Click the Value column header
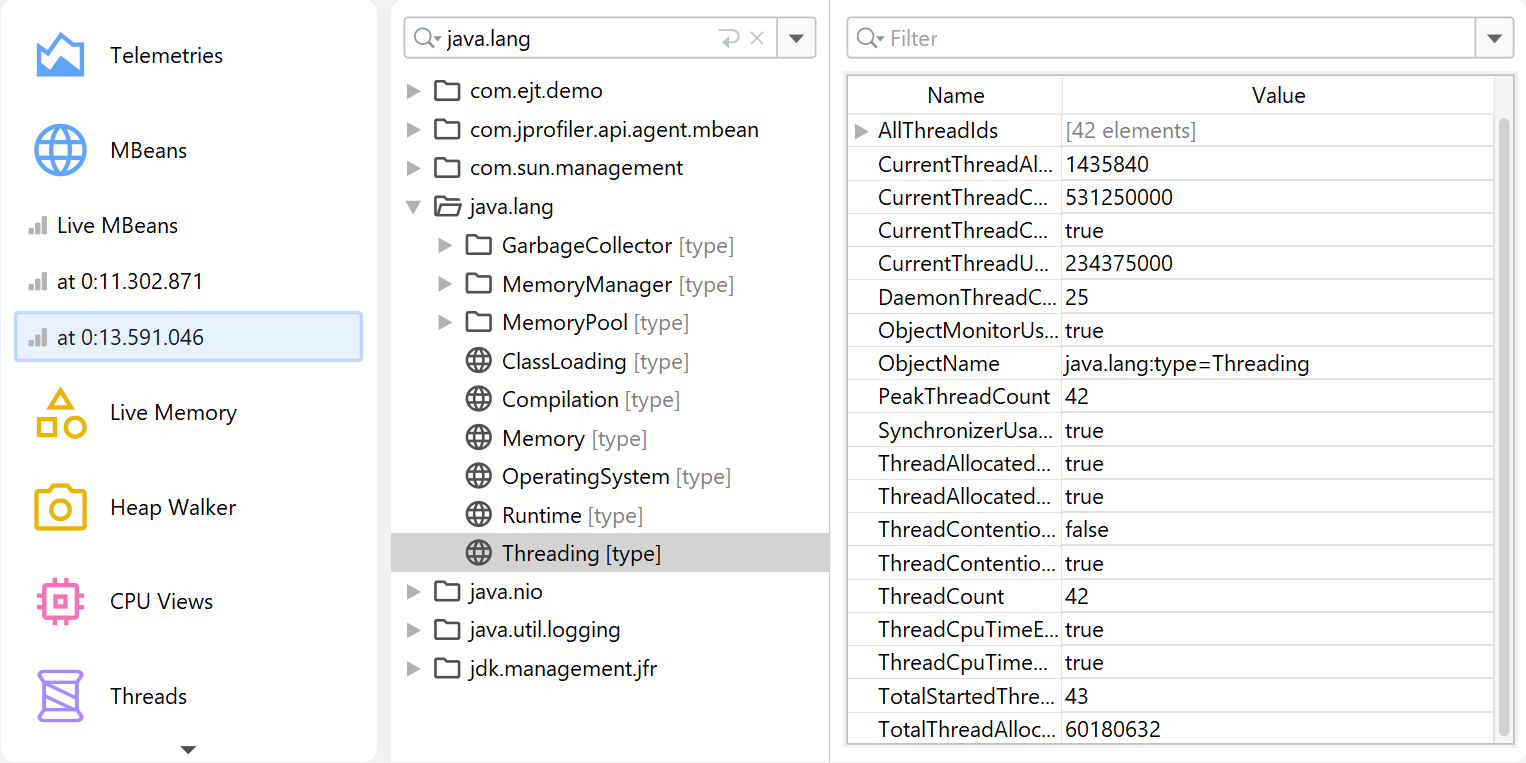The width and height of the screenshot is (1526, 763). pyautogui.click(x=1277, y=96)
